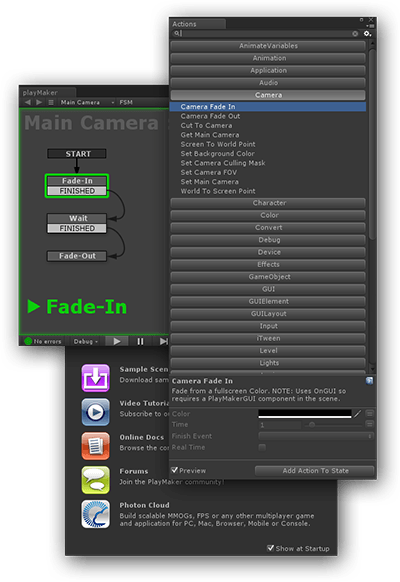Toggle variable option for Color field
400x582 pixels.
point(370,413)
